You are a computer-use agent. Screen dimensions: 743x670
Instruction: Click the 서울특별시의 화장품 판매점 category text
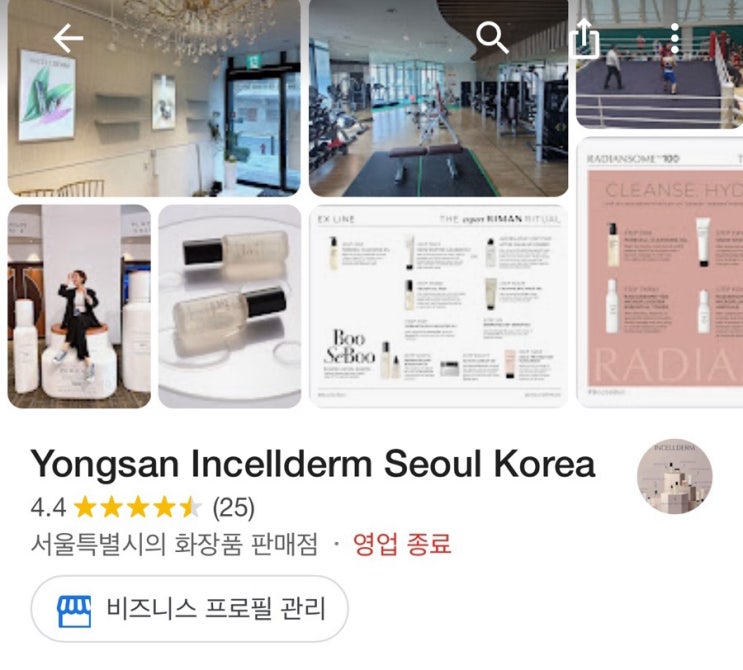[174, 544]
